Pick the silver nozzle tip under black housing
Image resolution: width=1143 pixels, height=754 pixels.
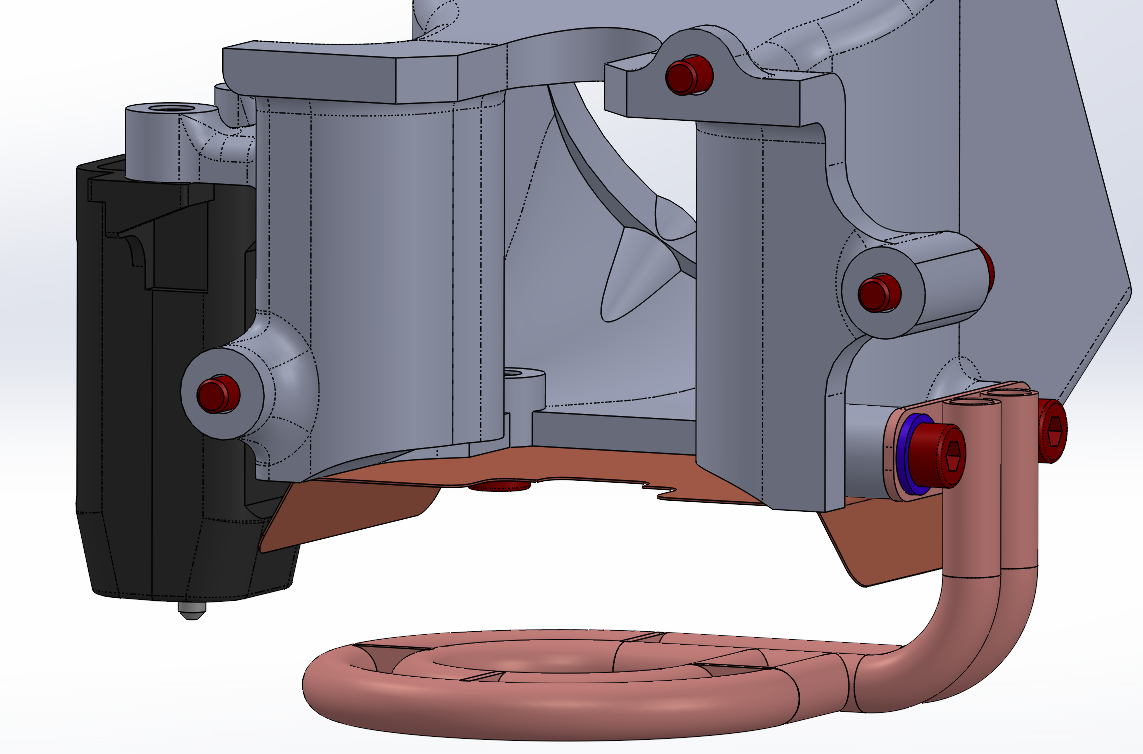point(192,610)
